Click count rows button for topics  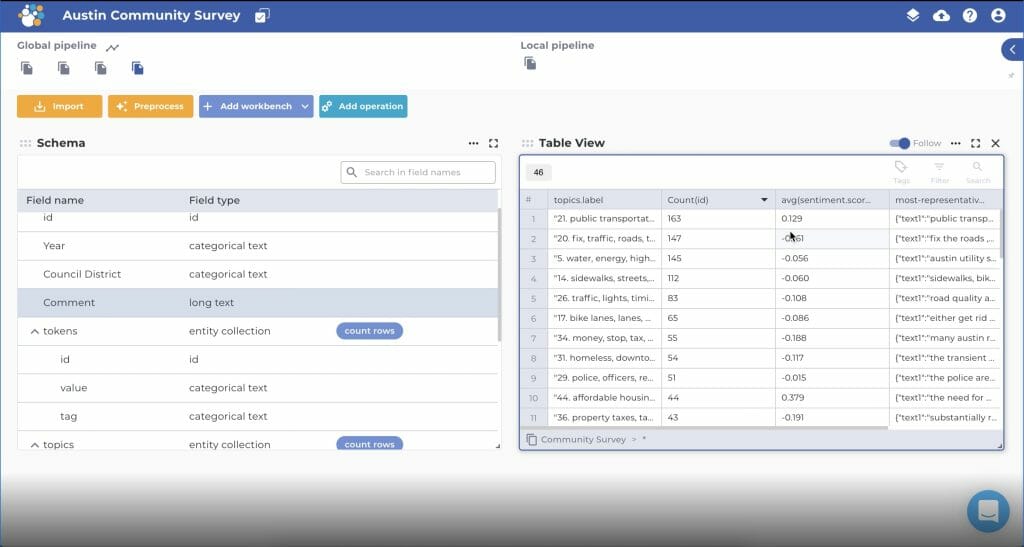[370, 444]
